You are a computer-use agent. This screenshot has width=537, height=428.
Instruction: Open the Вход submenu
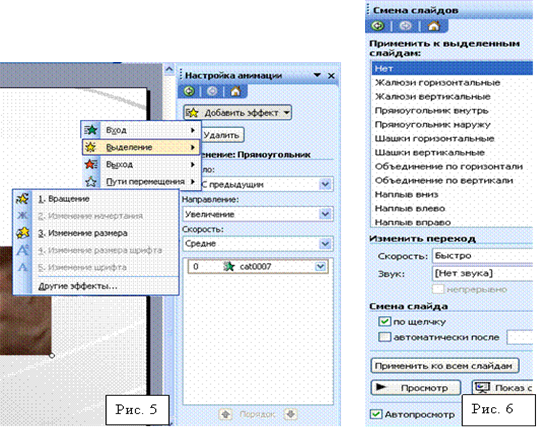coord(141,130)
